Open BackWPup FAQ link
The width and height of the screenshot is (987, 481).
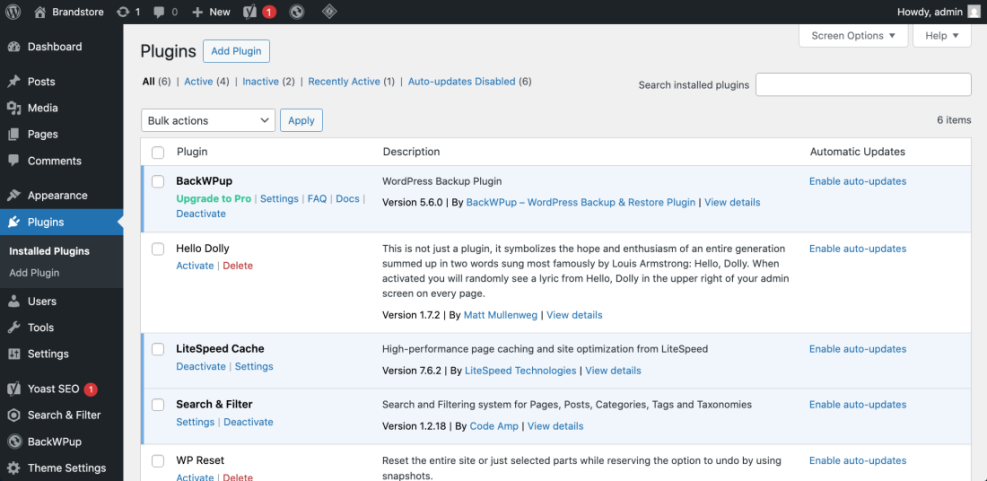point(317,198)
